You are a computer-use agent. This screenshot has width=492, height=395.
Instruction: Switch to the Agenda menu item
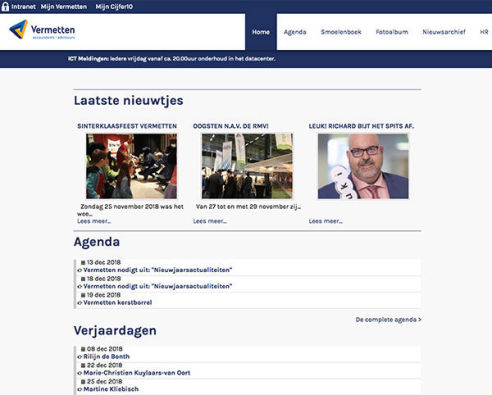pyautogui.click(x=295, y=32)
